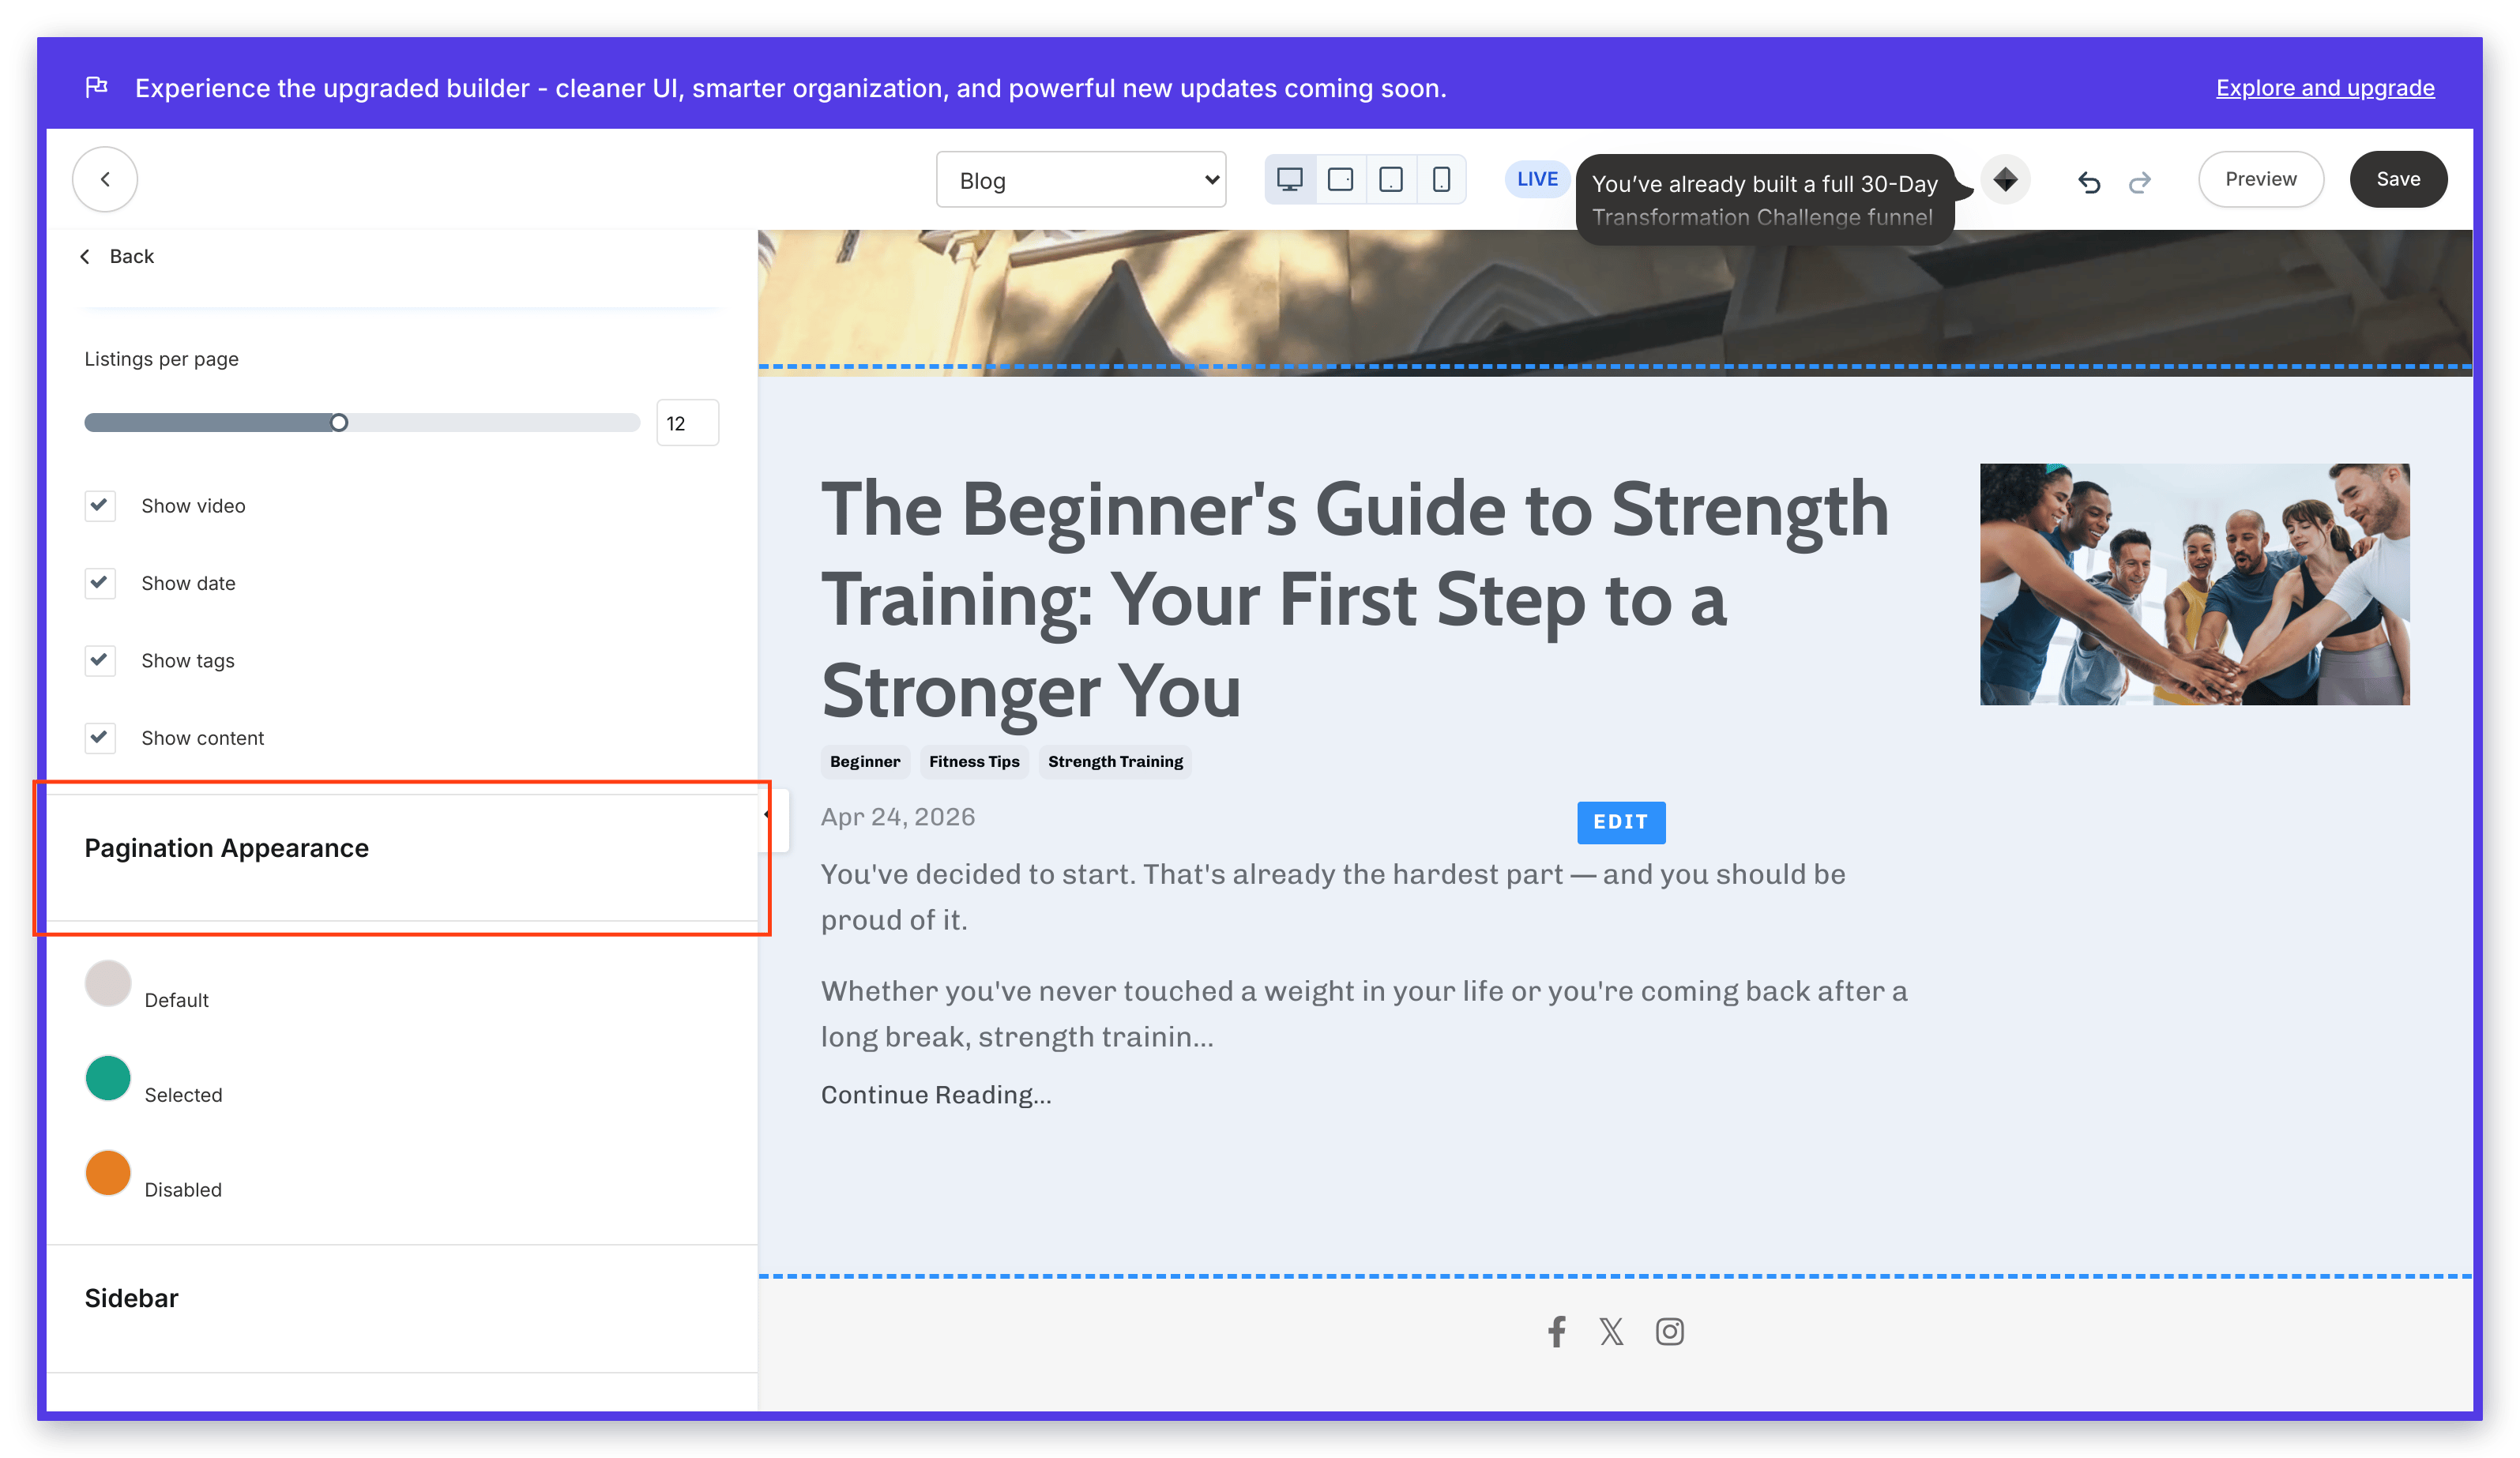
Task: Open the Selected pagination color swatch
Action: pos(108,1078)
